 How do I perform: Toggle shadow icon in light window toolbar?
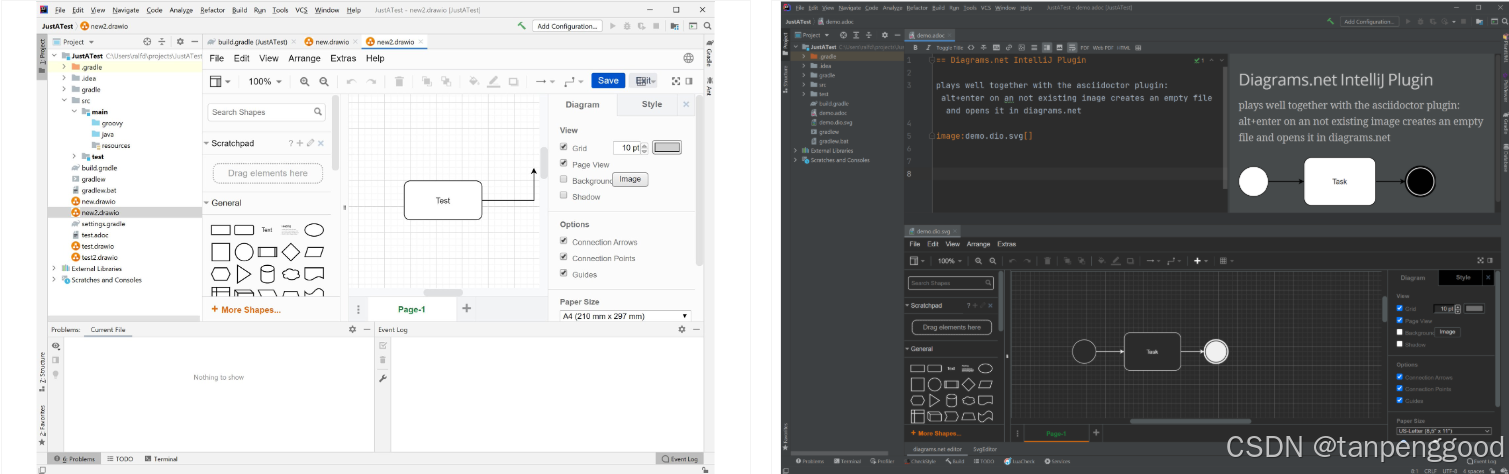514,81
